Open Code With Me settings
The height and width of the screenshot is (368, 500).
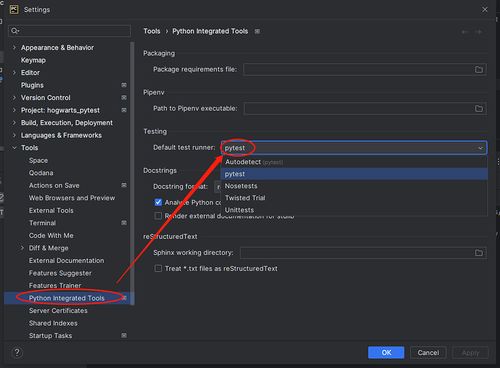tap(51, 235)
